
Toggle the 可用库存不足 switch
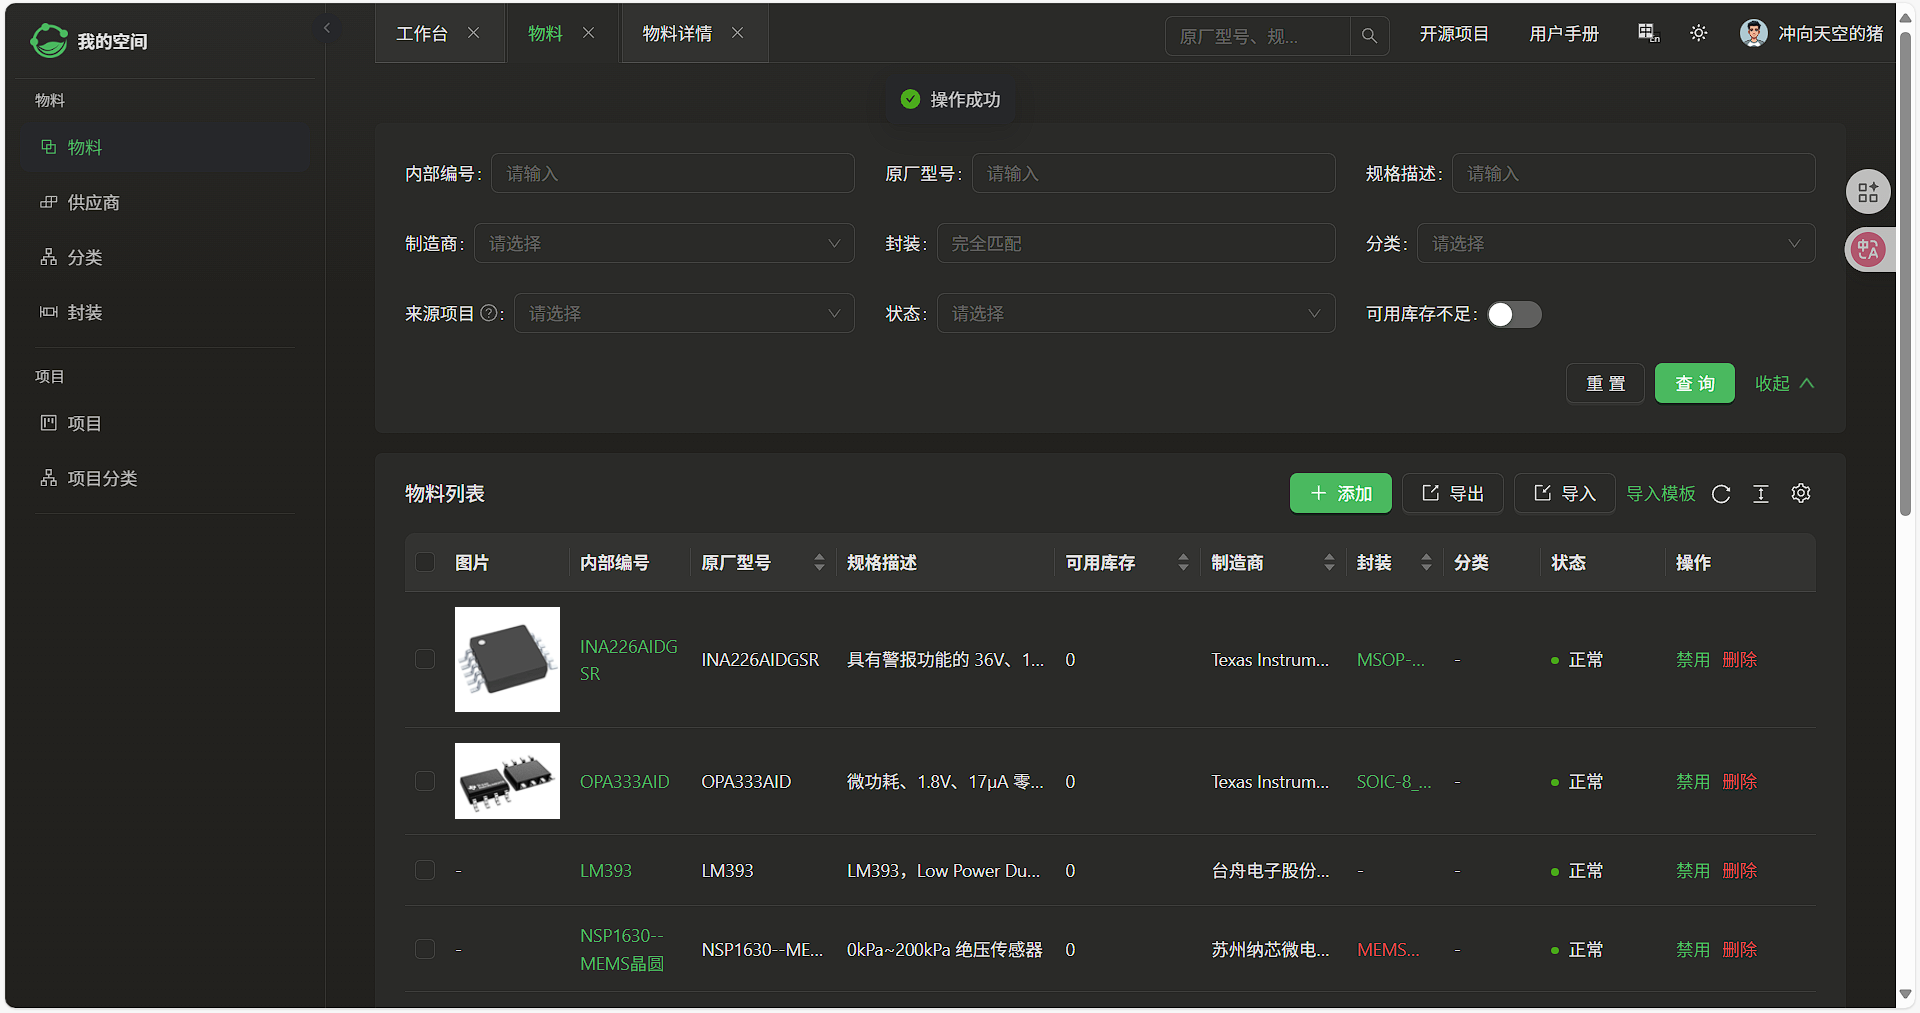click(x=1514, y=314)
